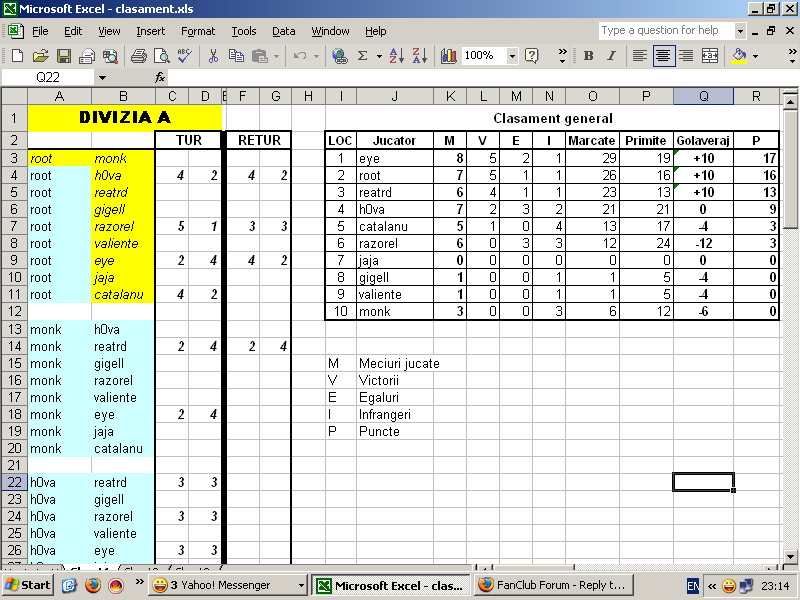Open the Fill Color dropdown arrow

pyautogui.click(x=755, y=56)
